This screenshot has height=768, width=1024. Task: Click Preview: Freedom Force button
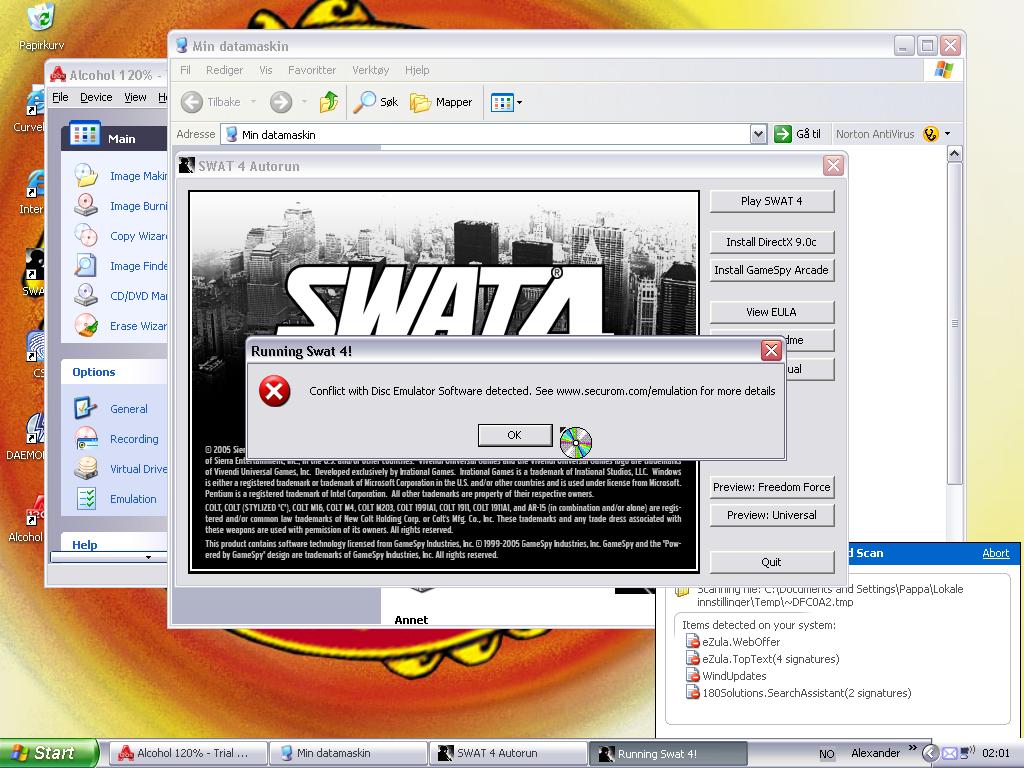tap(771, 487)
